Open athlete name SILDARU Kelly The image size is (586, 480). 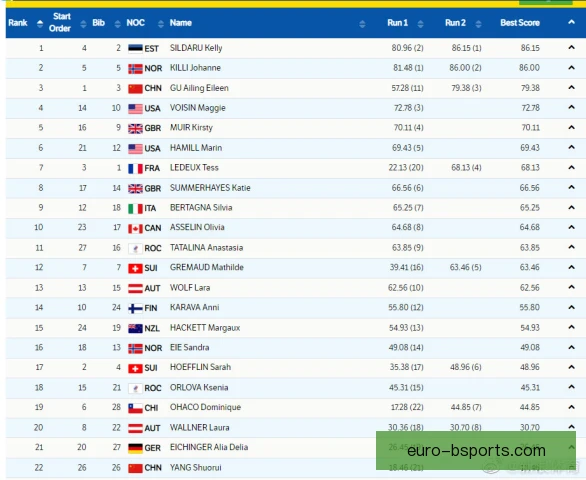(x=196, y=48)
